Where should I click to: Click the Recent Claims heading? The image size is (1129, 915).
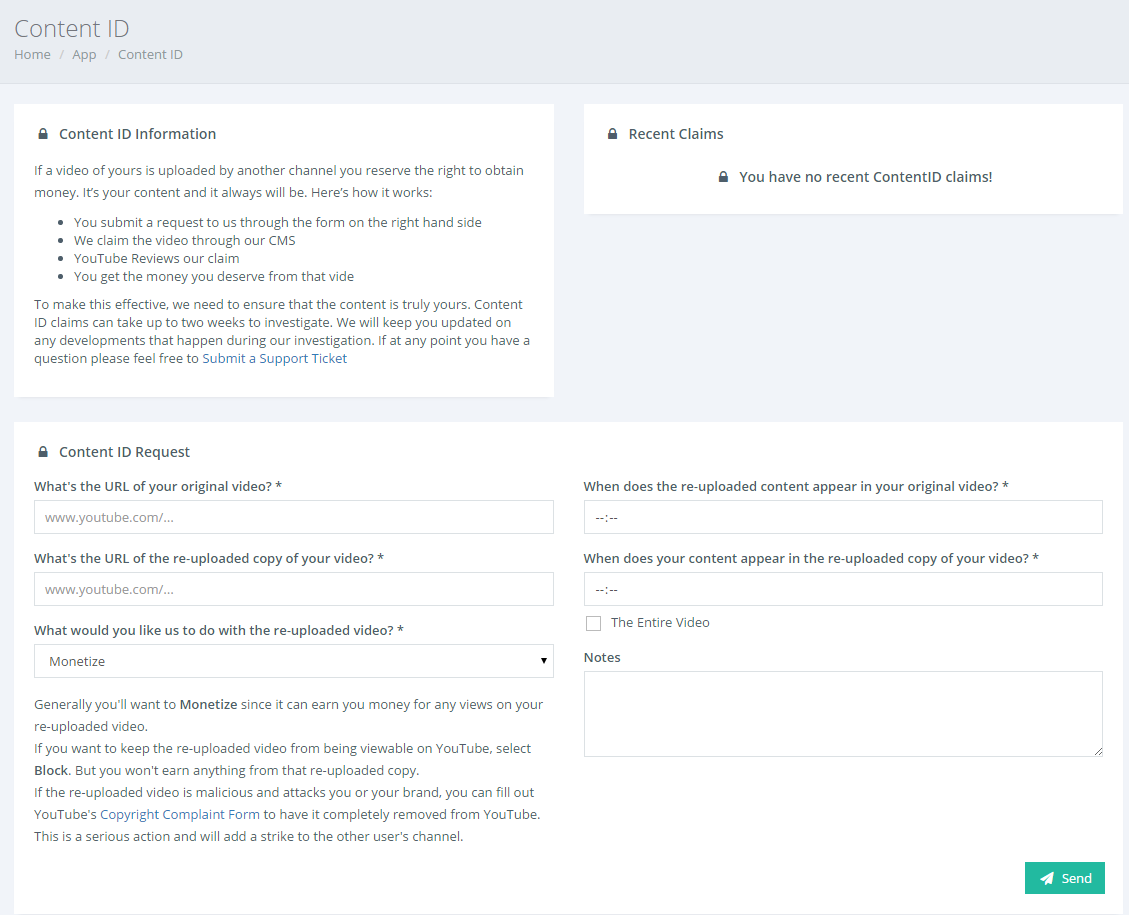click(x=676, y=134)
